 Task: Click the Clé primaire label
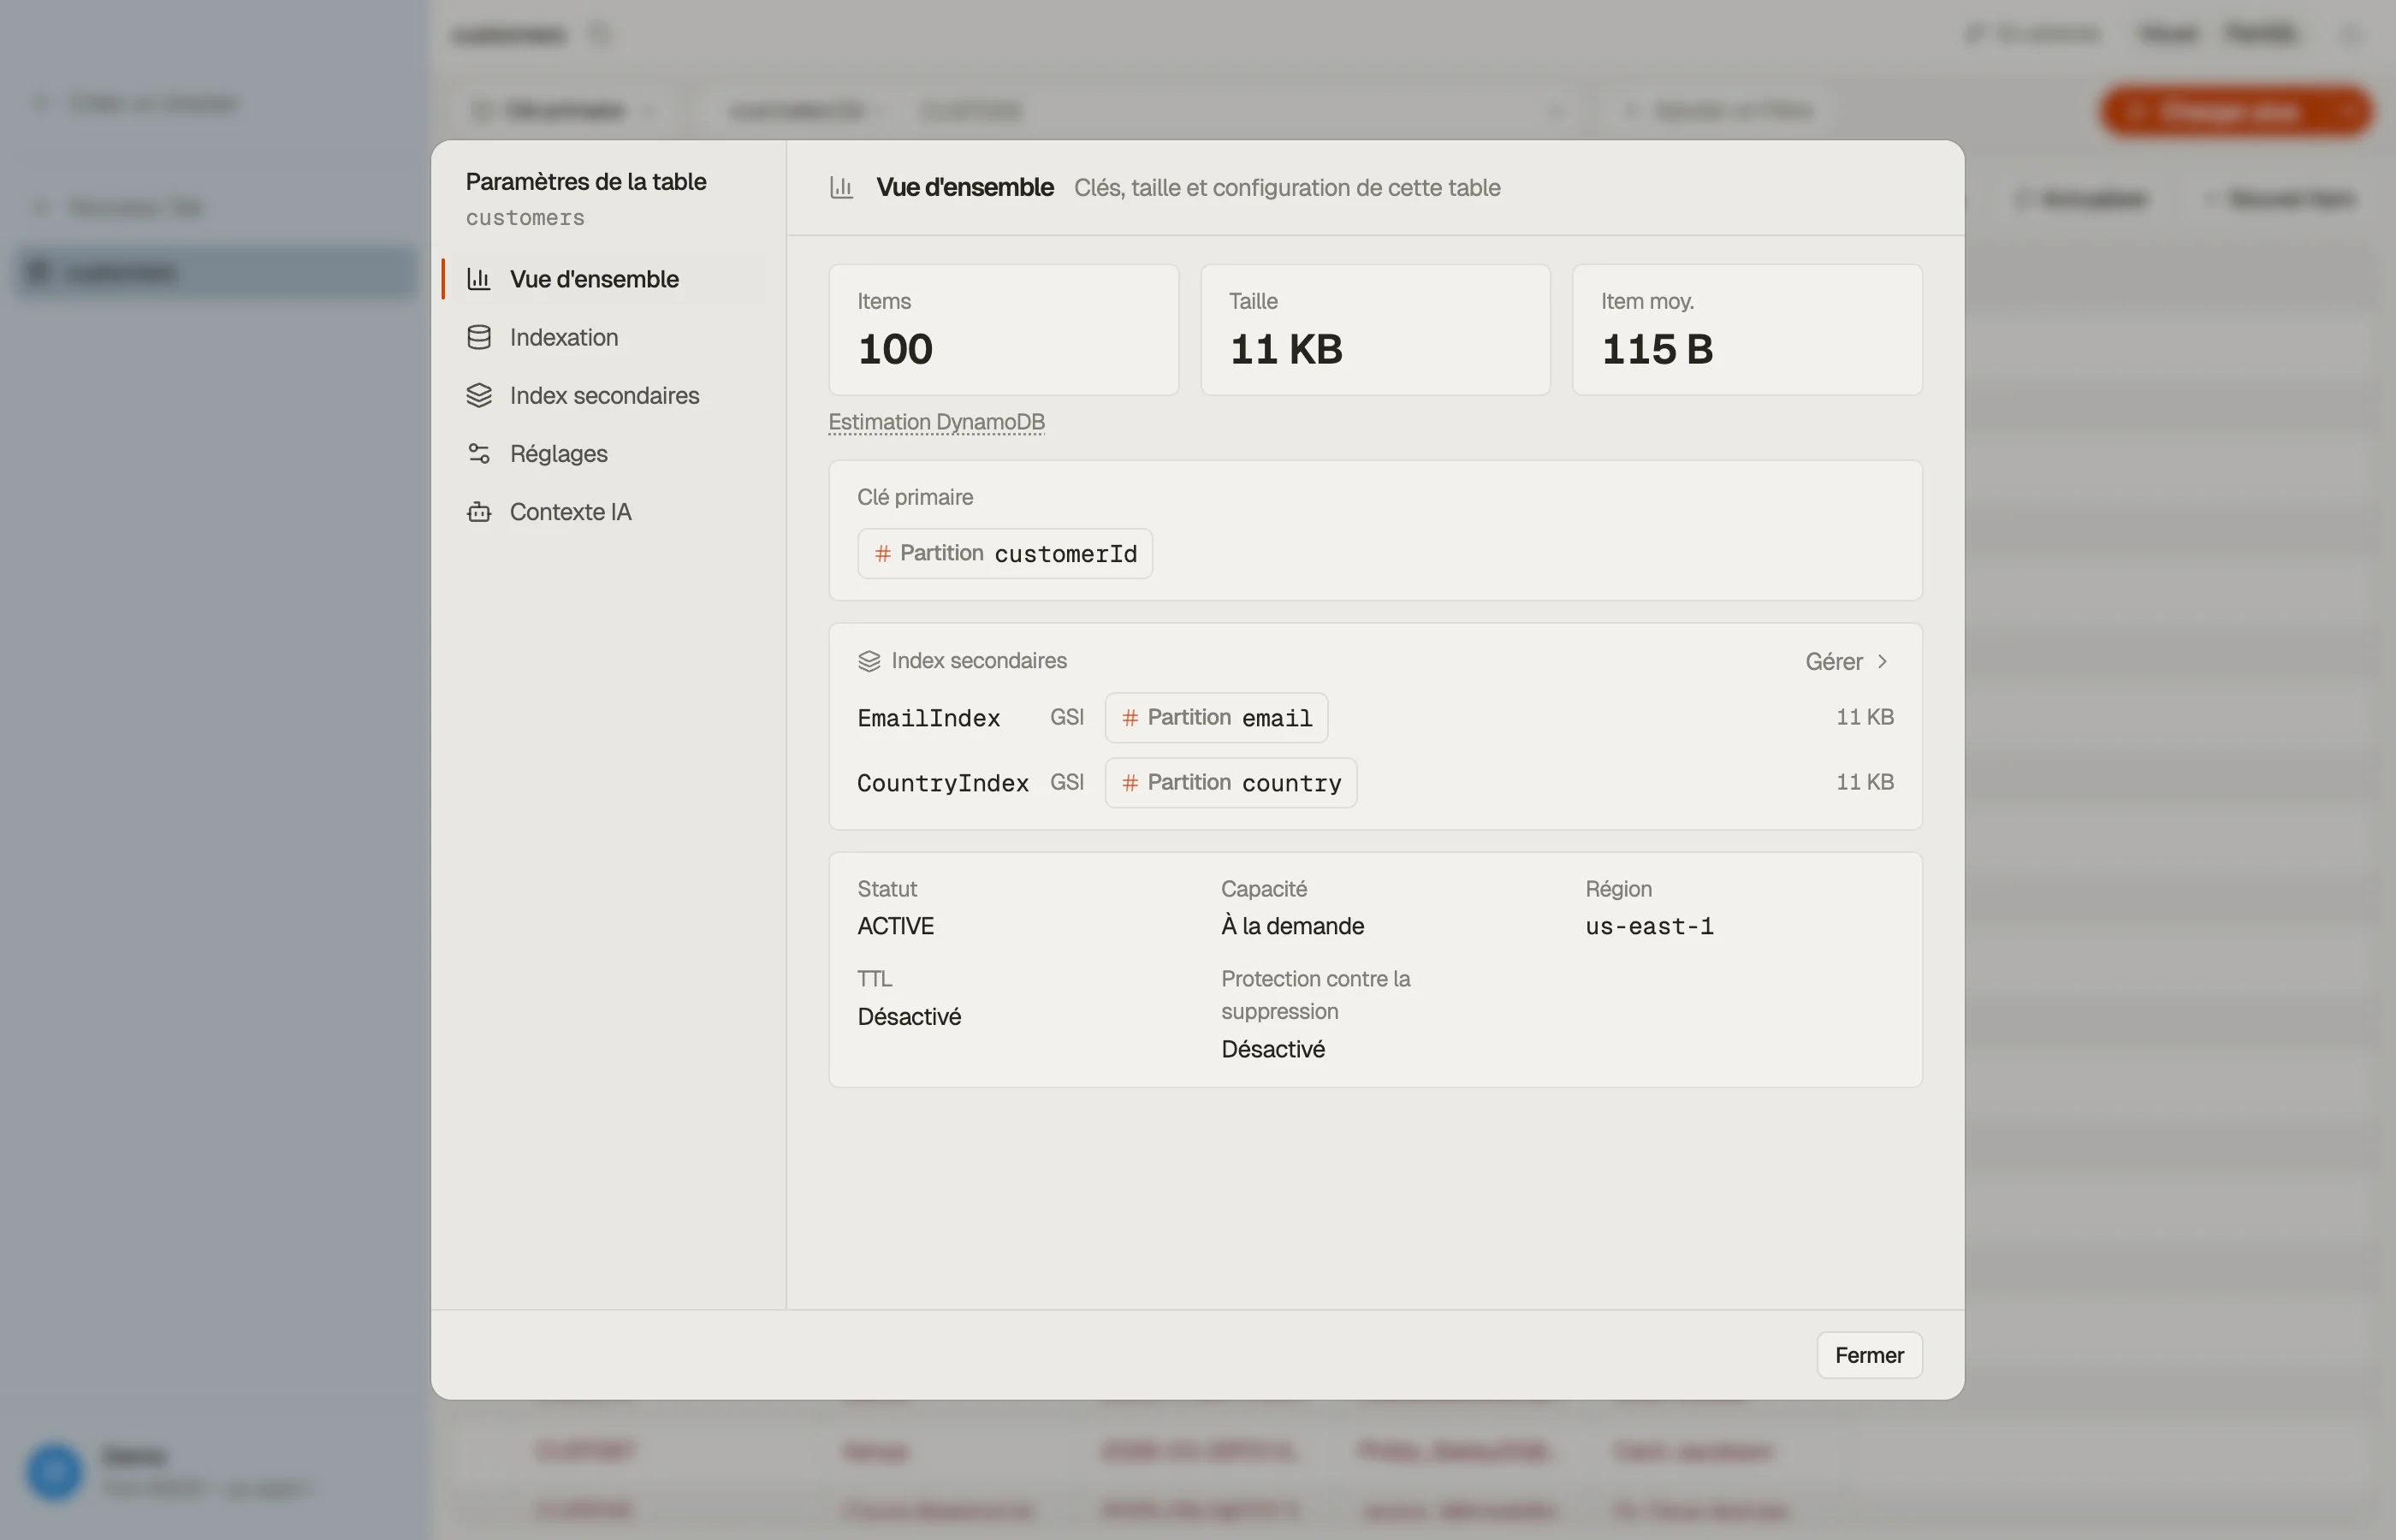[x=915, y=497]
